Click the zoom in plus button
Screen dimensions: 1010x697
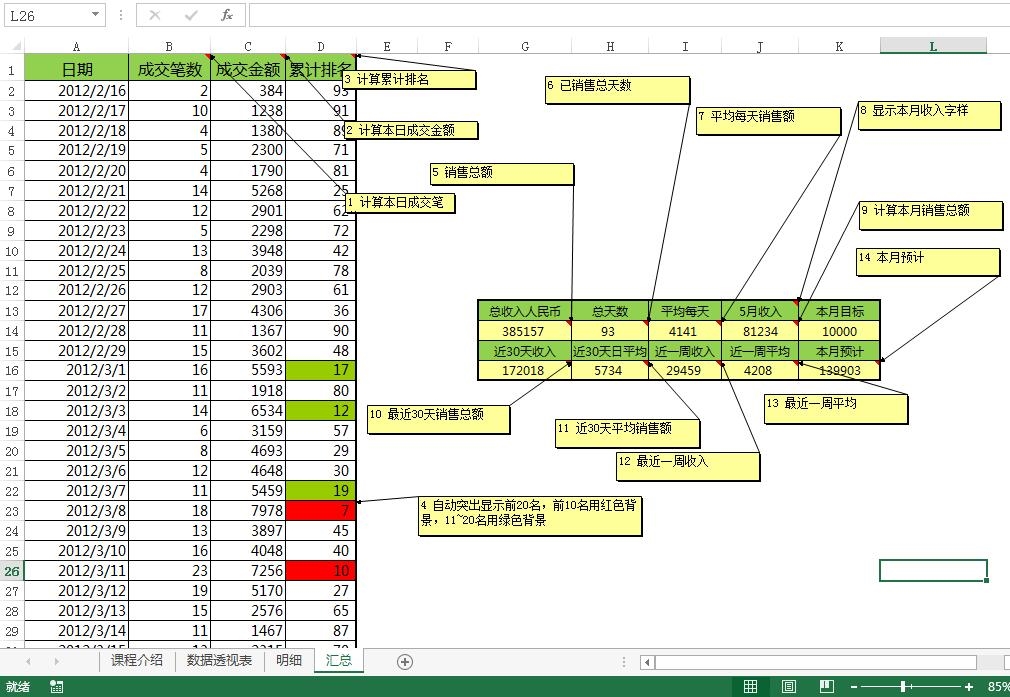pos(969,687)
